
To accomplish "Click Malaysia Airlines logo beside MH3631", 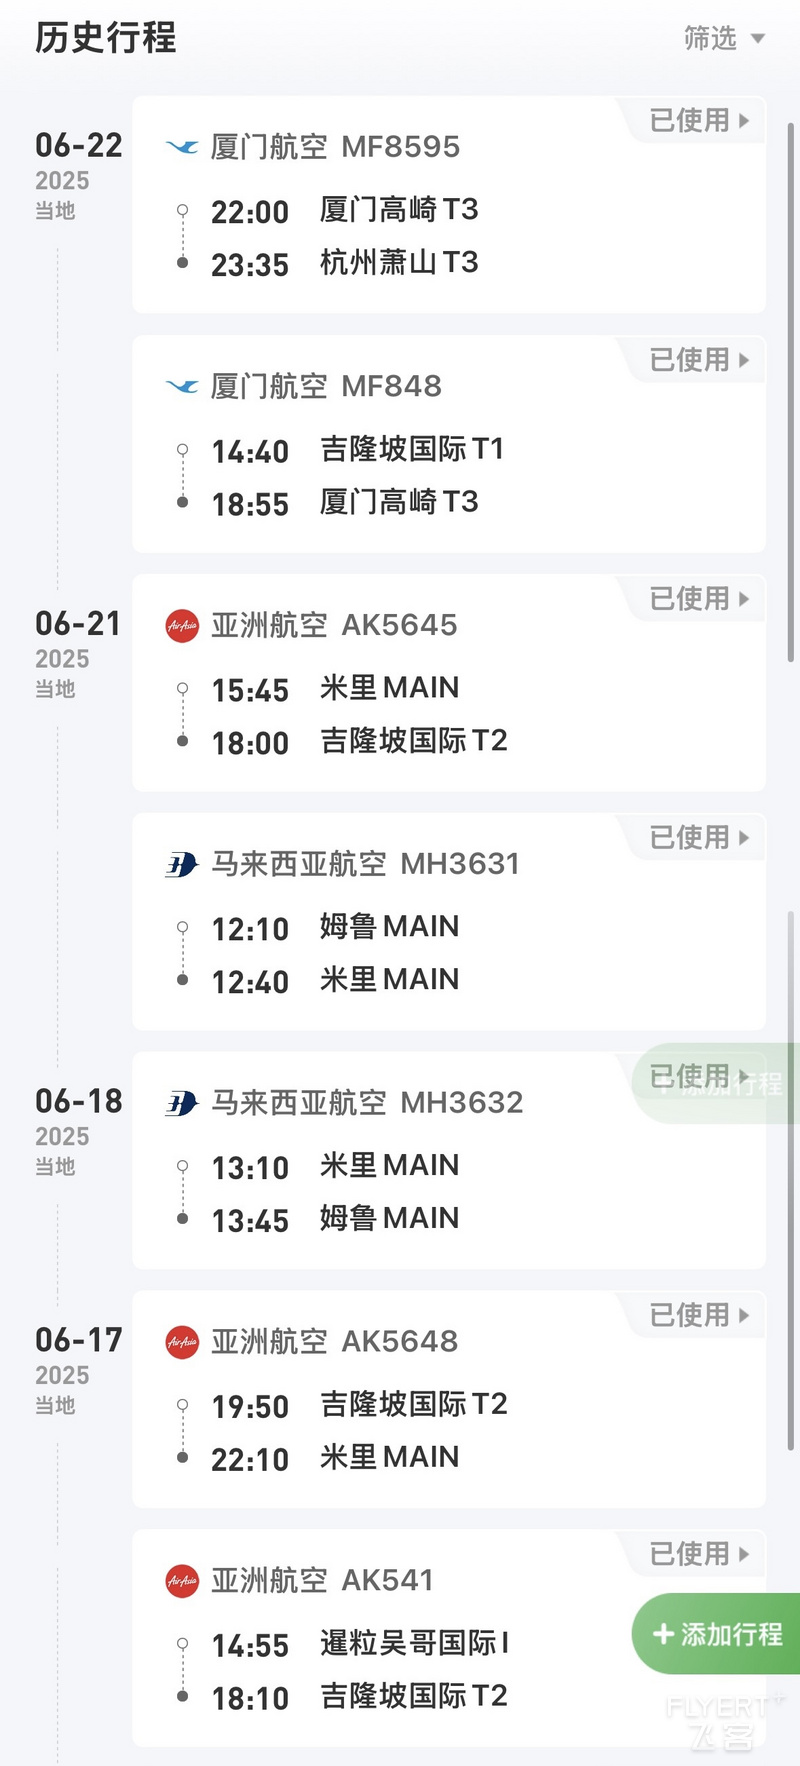I will pyautogui.click(x=182, y=864).
